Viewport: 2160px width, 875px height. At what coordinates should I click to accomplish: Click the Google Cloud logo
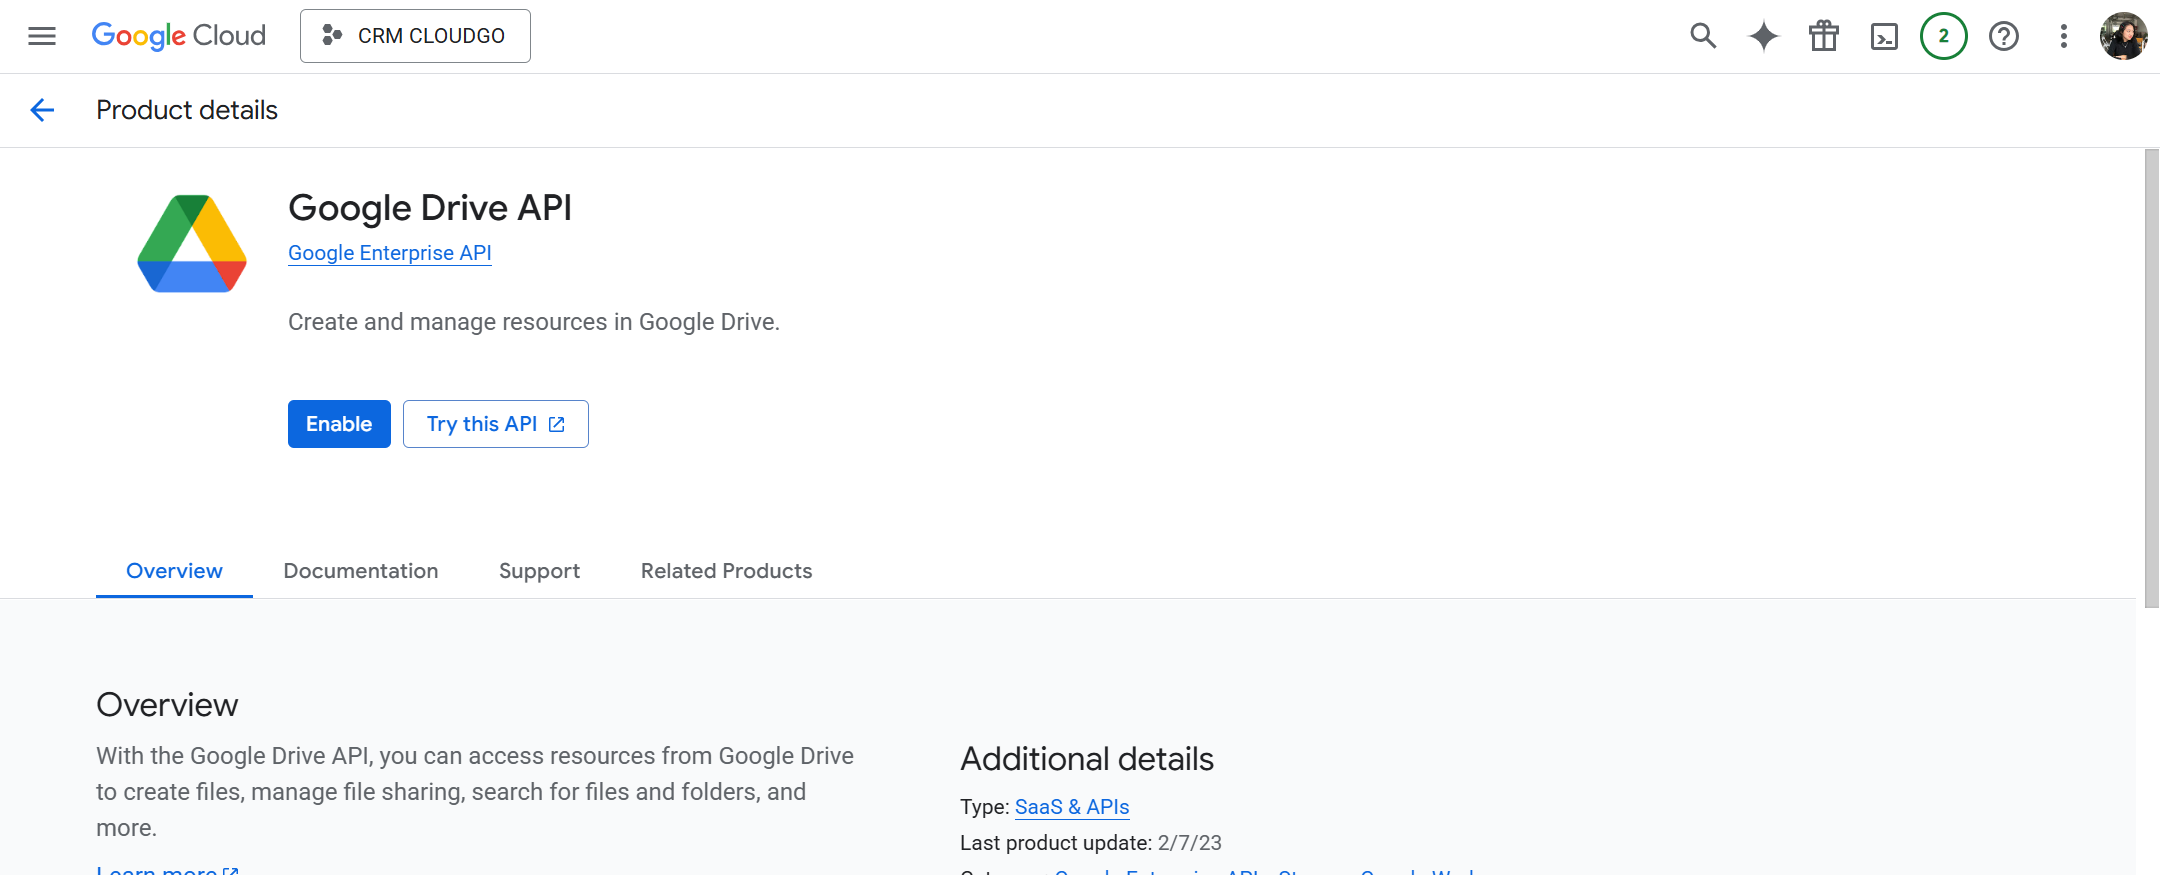(x=178, y=36)
